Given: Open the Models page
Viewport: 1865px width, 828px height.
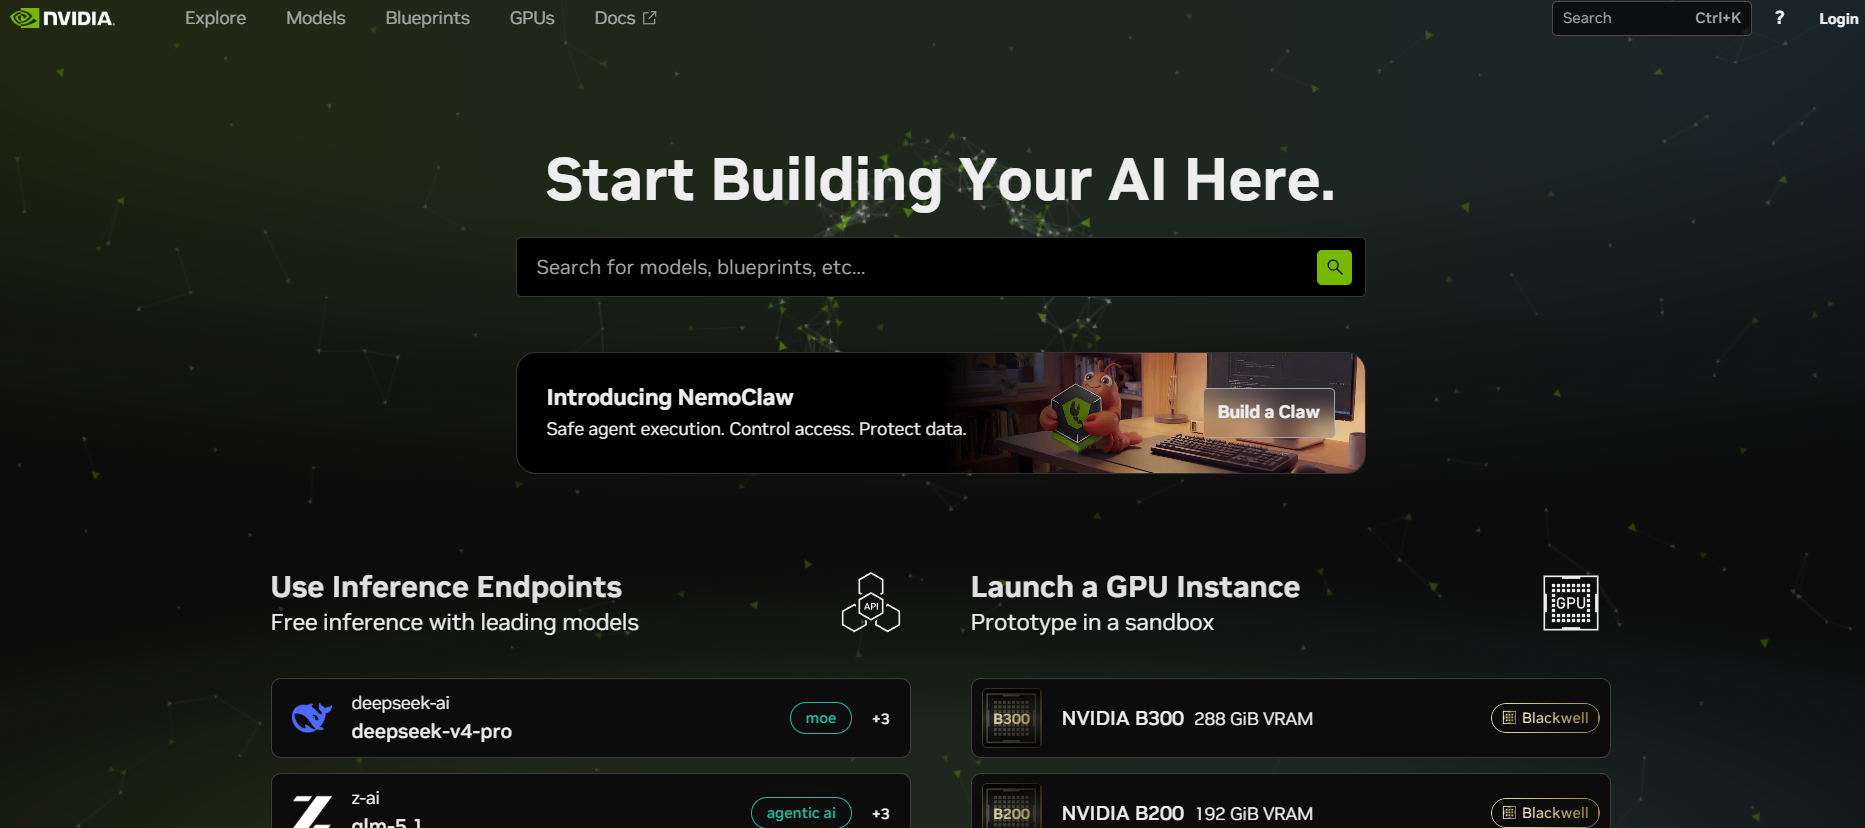Looking at the screenshot, I should [x=315, y=18].
